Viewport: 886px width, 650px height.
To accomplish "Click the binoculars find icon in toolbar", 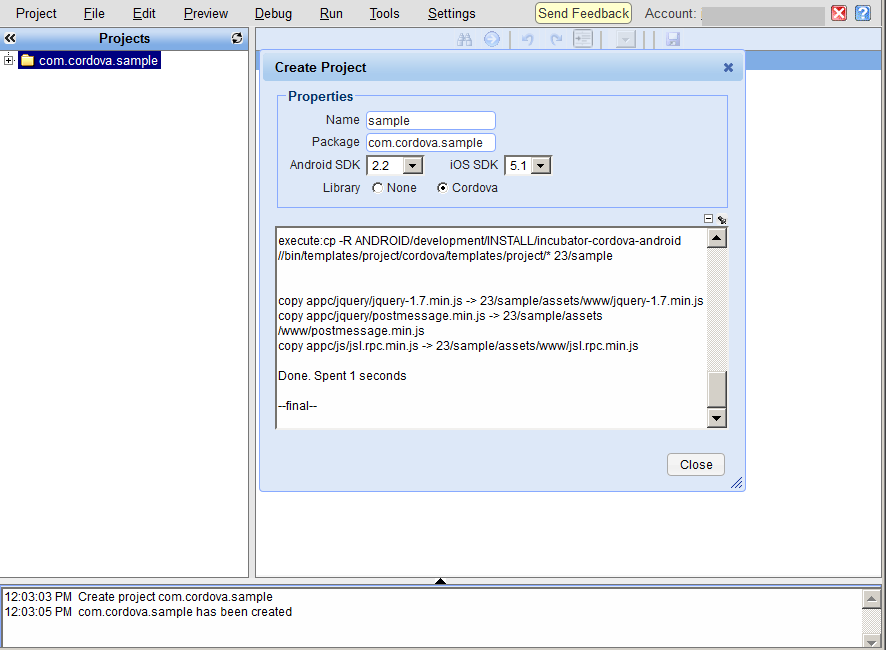I will [464, 39].
